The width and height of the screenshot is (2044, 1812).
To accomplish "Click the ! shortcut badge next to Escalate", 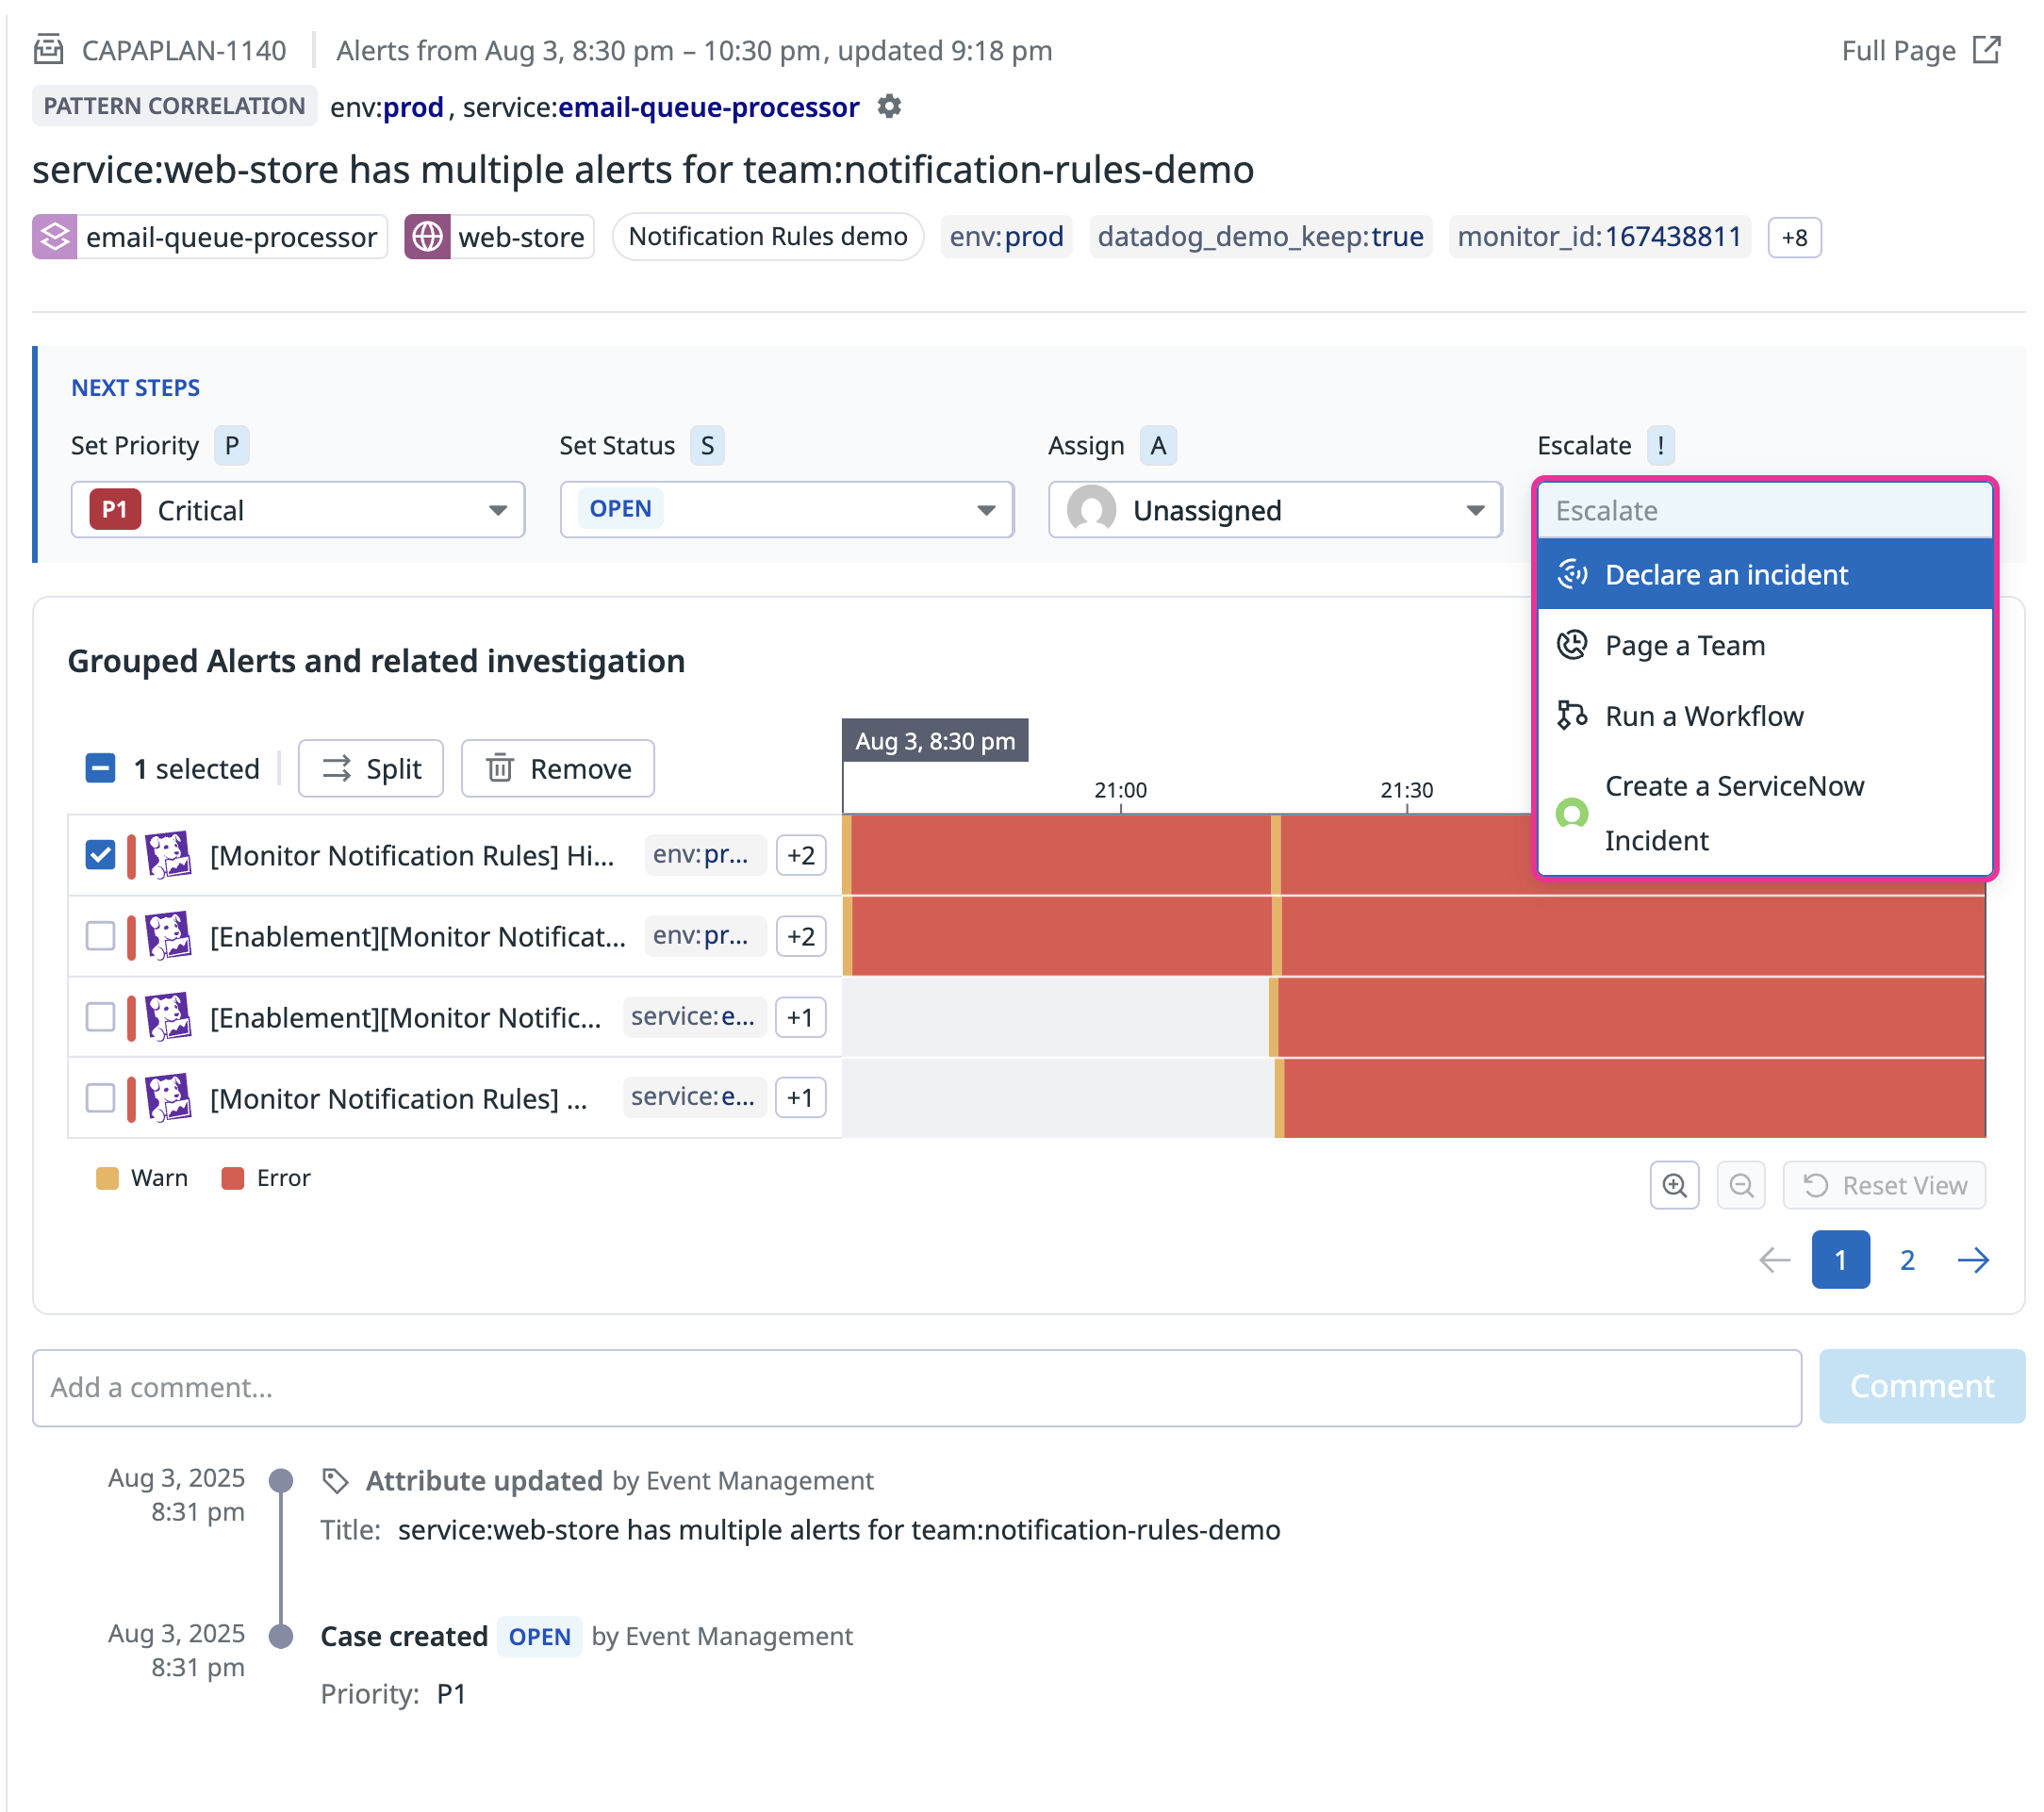I will 1660,445.
